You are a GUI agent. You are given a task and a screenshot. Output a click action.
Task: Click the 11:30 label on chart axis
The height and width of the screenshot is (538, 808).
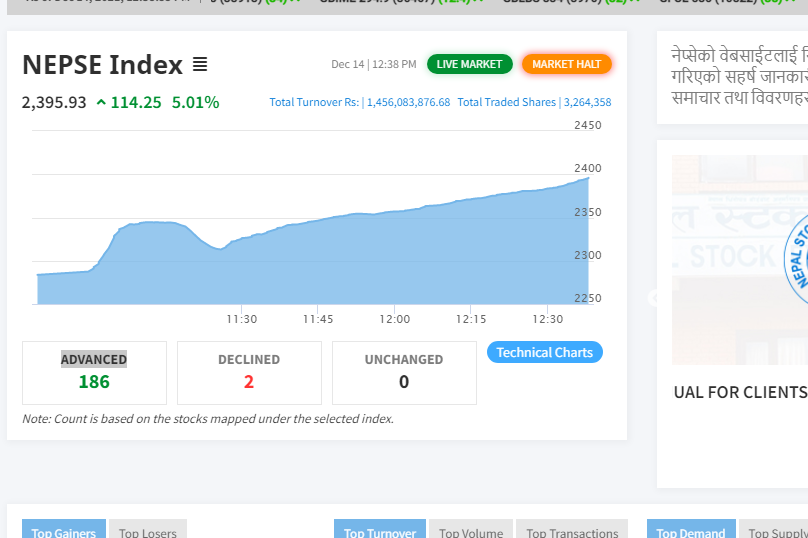(x=242, y=319)
